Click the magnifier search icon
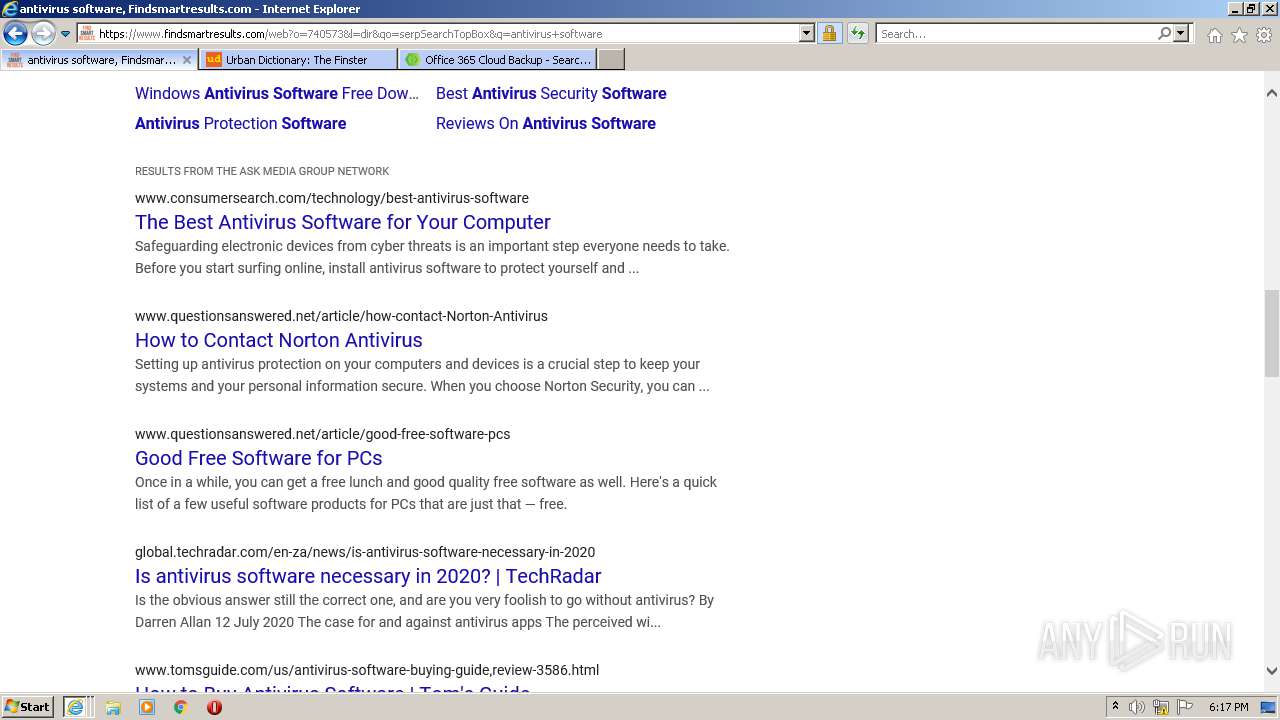 coord(1164,34)
